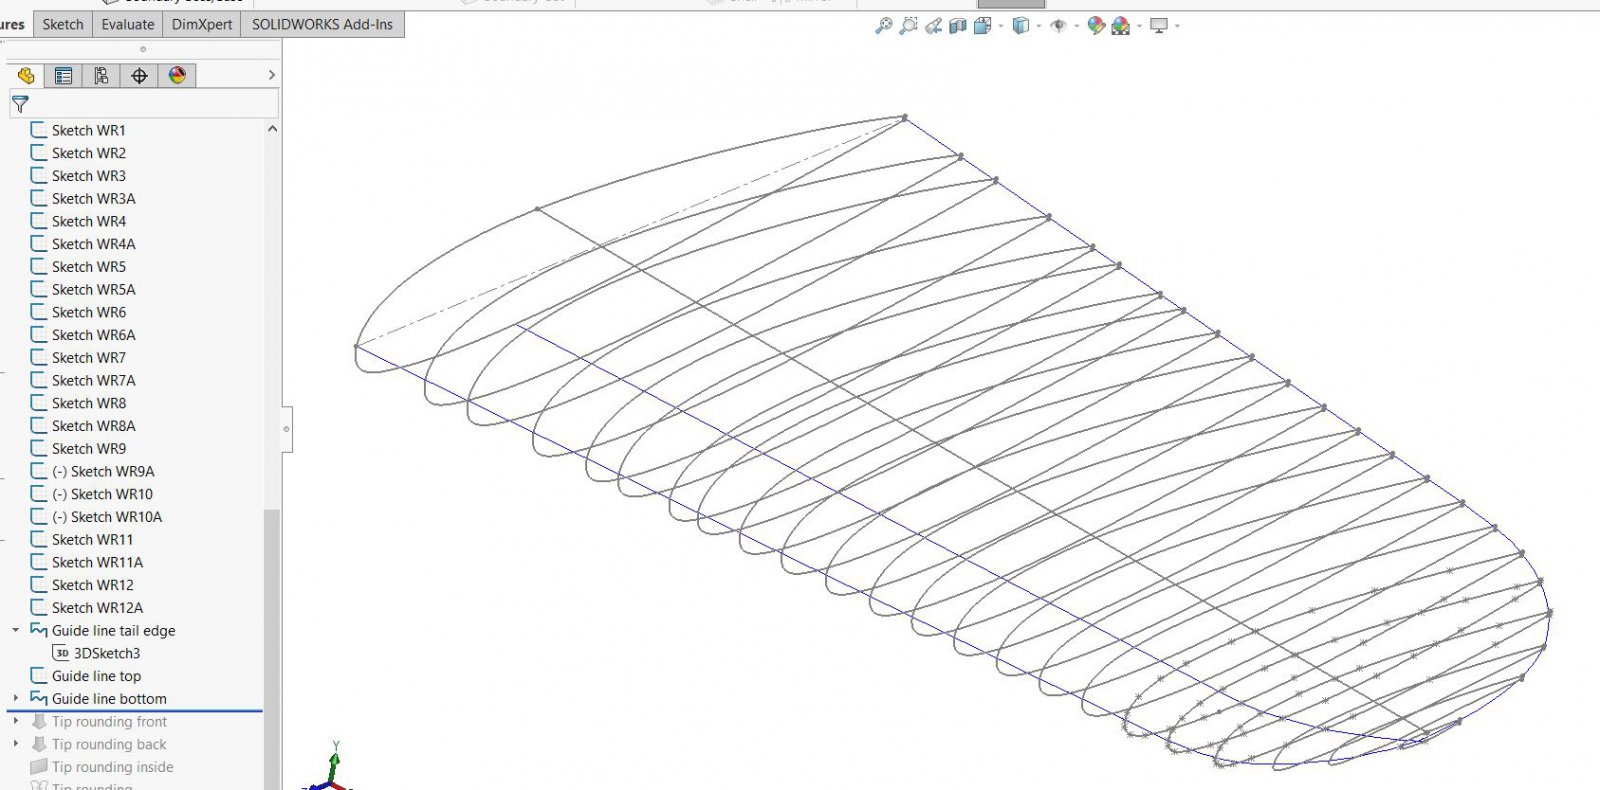Switch to the DimXpert ribbon tab
Viewport: 1600px width, 790px height.
[202, 24]
